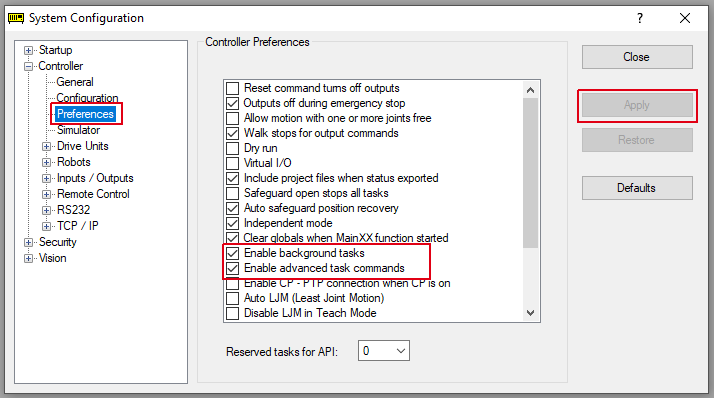Expand the Startup tree node
The width and height of the screenshot is (714, 398).
[x=28, y=51]
